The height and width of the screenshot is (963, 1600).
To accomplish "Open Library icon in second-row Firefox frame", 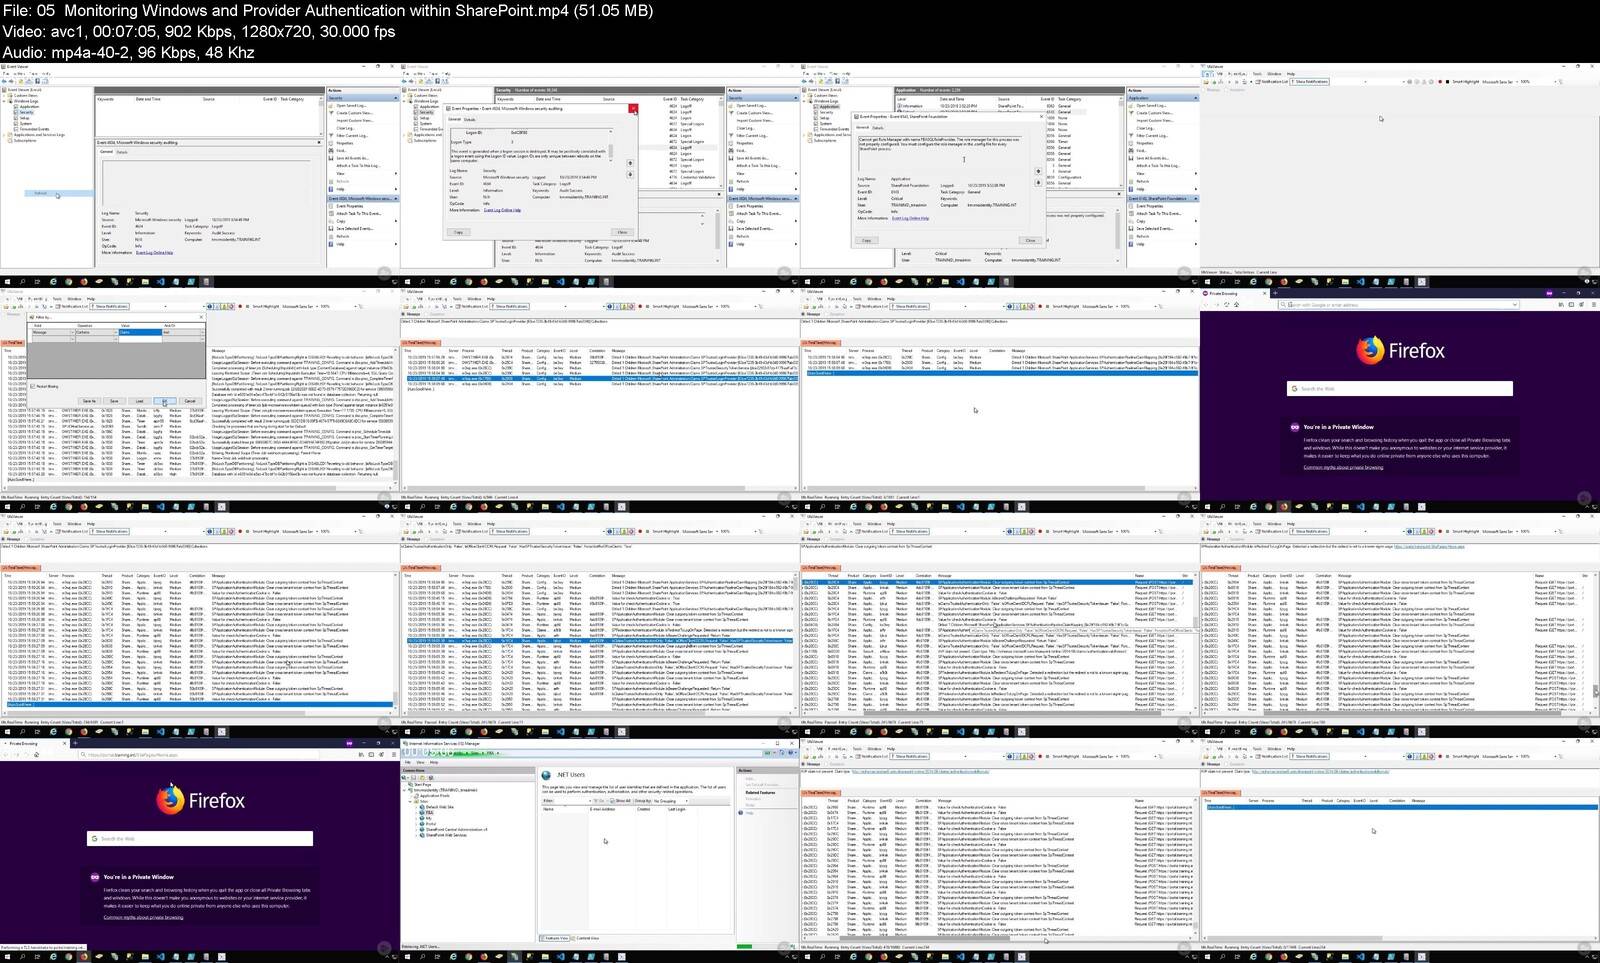I will [1560, 305].
